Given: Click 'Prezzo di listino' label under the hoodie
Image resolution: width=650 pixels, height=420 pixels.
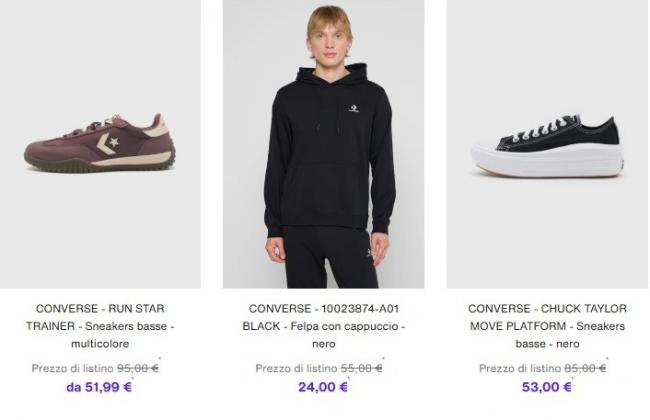Looking at the screenshot, I should (297, 368).
